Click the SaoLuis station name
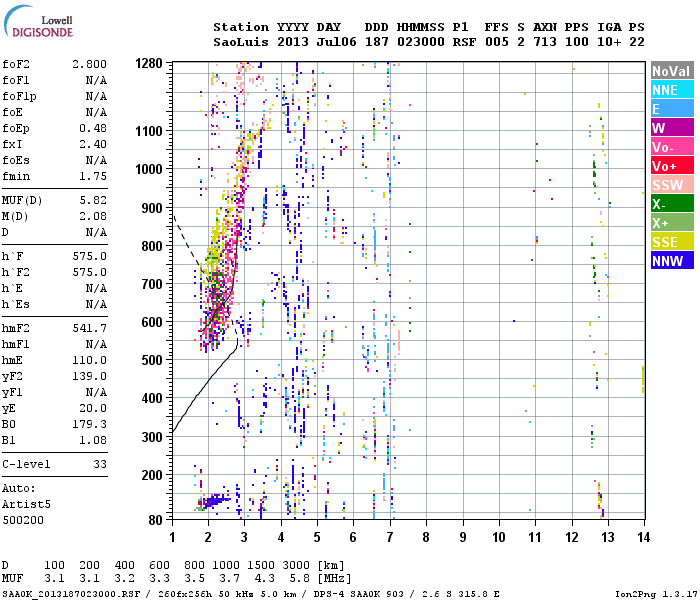This screenshot has height=600, width=700. click(241, 42)
